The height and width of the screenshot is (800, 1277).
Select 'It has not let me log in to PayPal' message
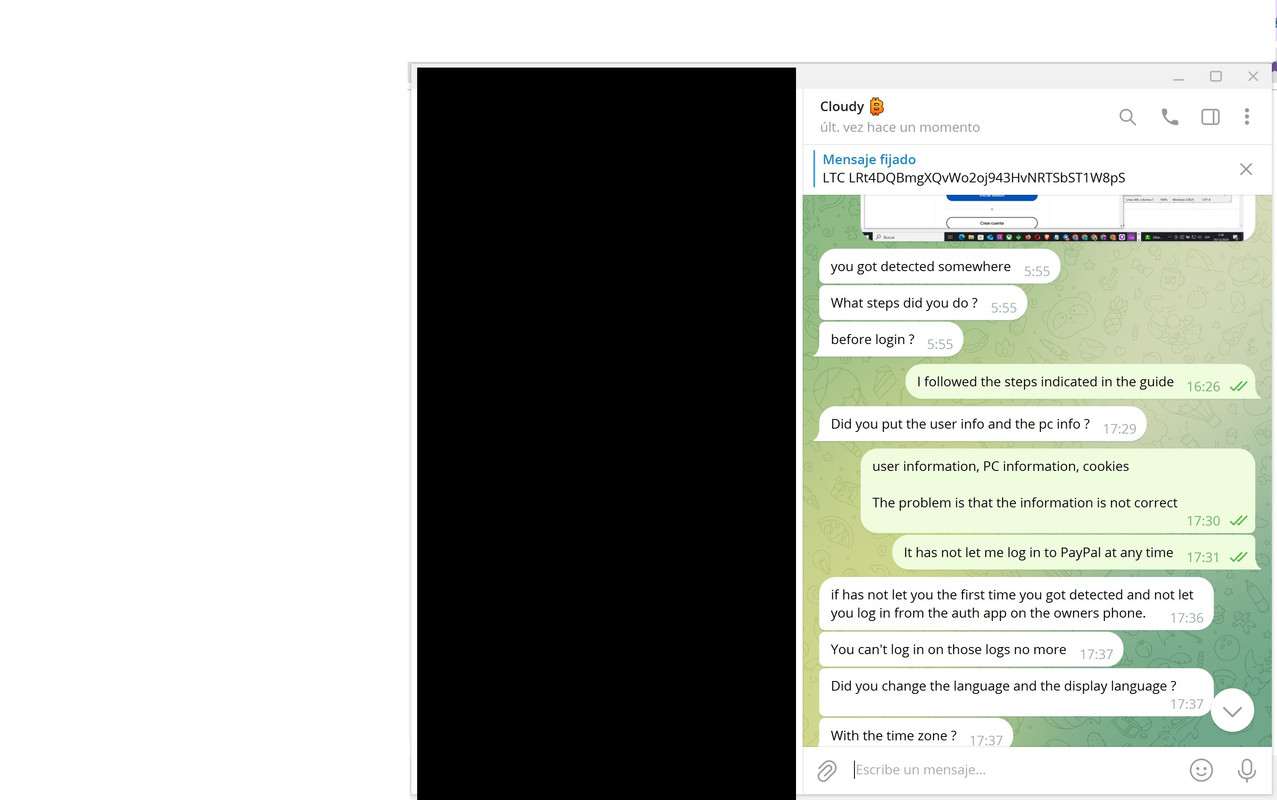click(1074, 552)
